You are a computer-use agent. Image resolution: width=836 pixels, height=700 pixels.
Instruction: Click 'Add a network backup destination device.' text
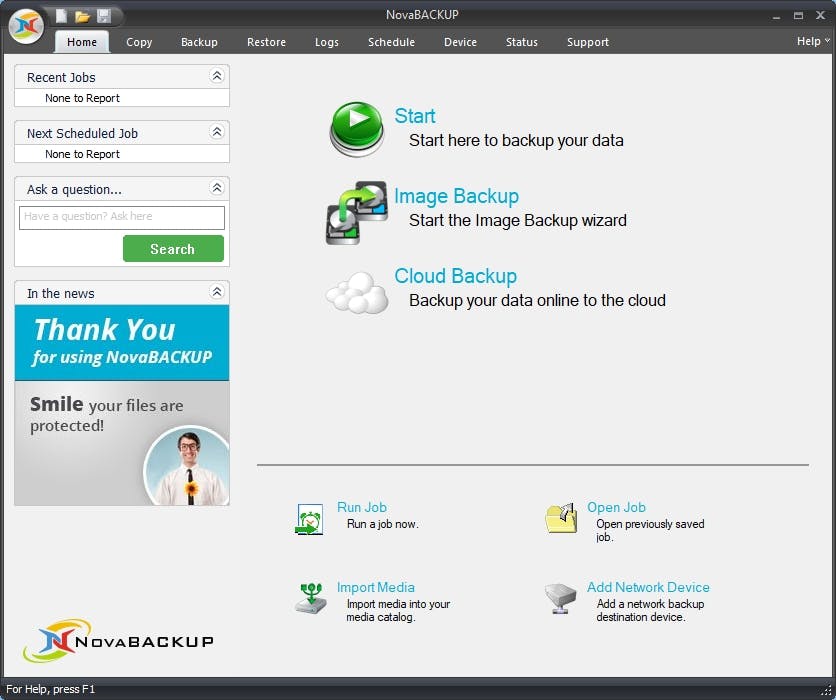point(650,610)
